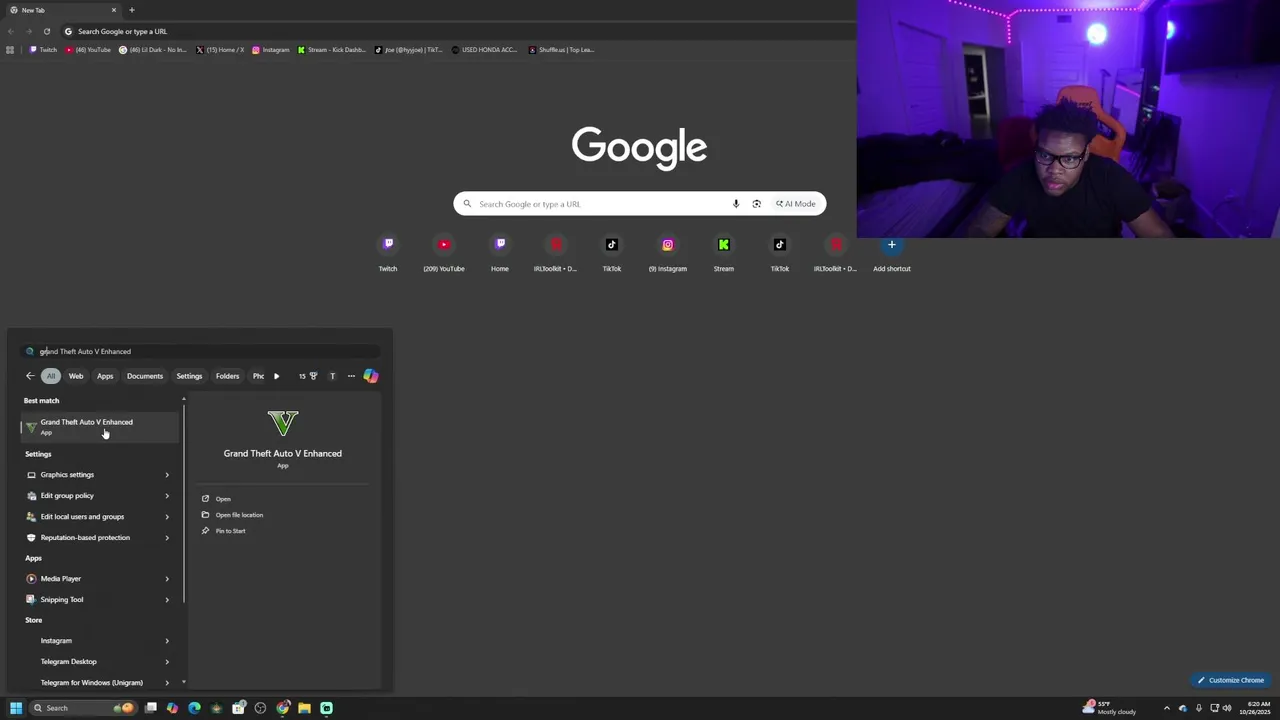Open Stream - Kick Dashboard bookmark
The width and height of the screenshot is (1280, 720).
(x=332, y=50)
